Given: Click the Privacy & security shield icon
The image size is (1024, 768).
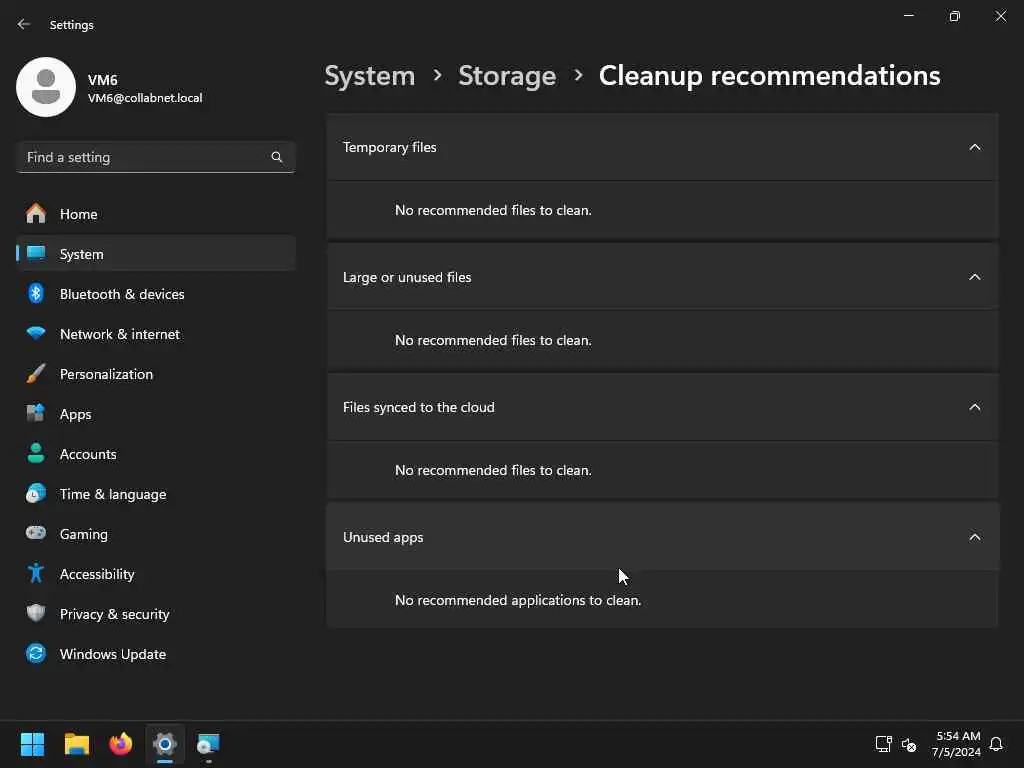Looking at the screenshot, I should [x=36, y=614].
